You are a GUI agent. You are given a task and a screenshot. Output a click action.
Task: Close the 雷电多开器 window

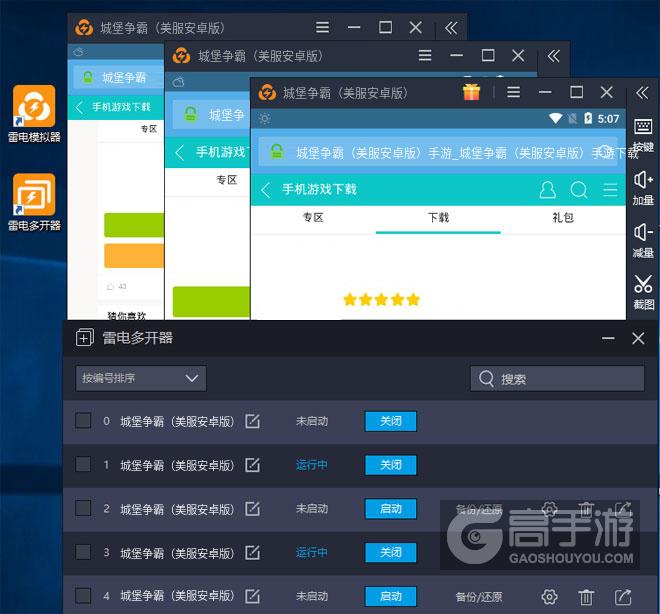(x=638, y=338)
